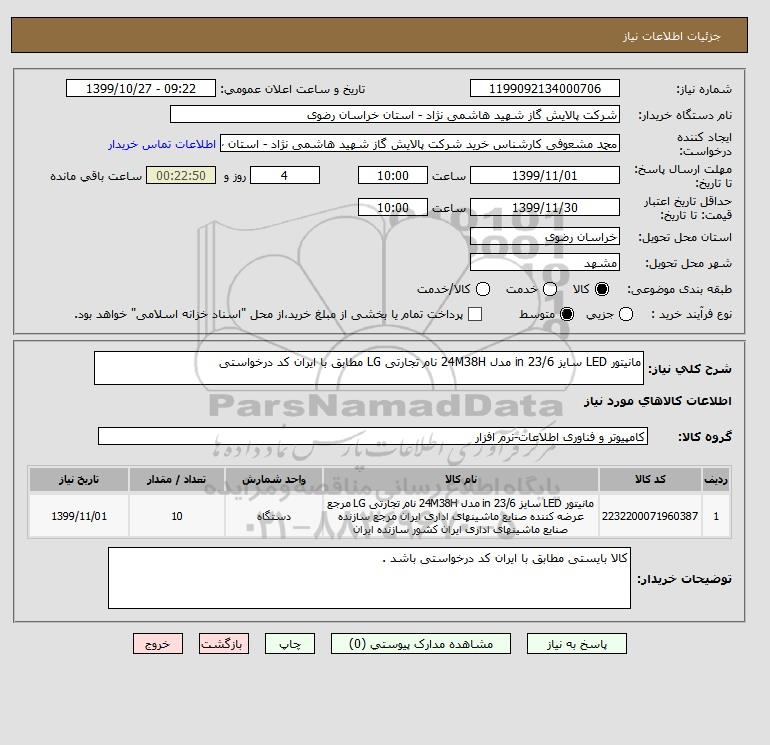
Task: Click the واحد شمارش column header
Action: (274, 479)
